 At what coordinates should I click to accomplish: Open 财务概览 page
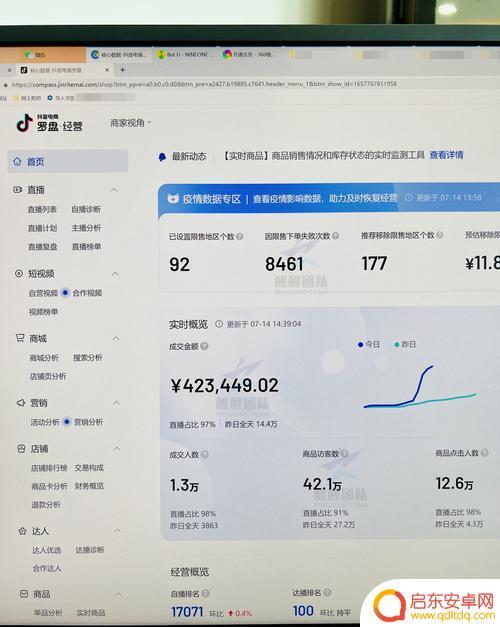click(x=89, y=486)
